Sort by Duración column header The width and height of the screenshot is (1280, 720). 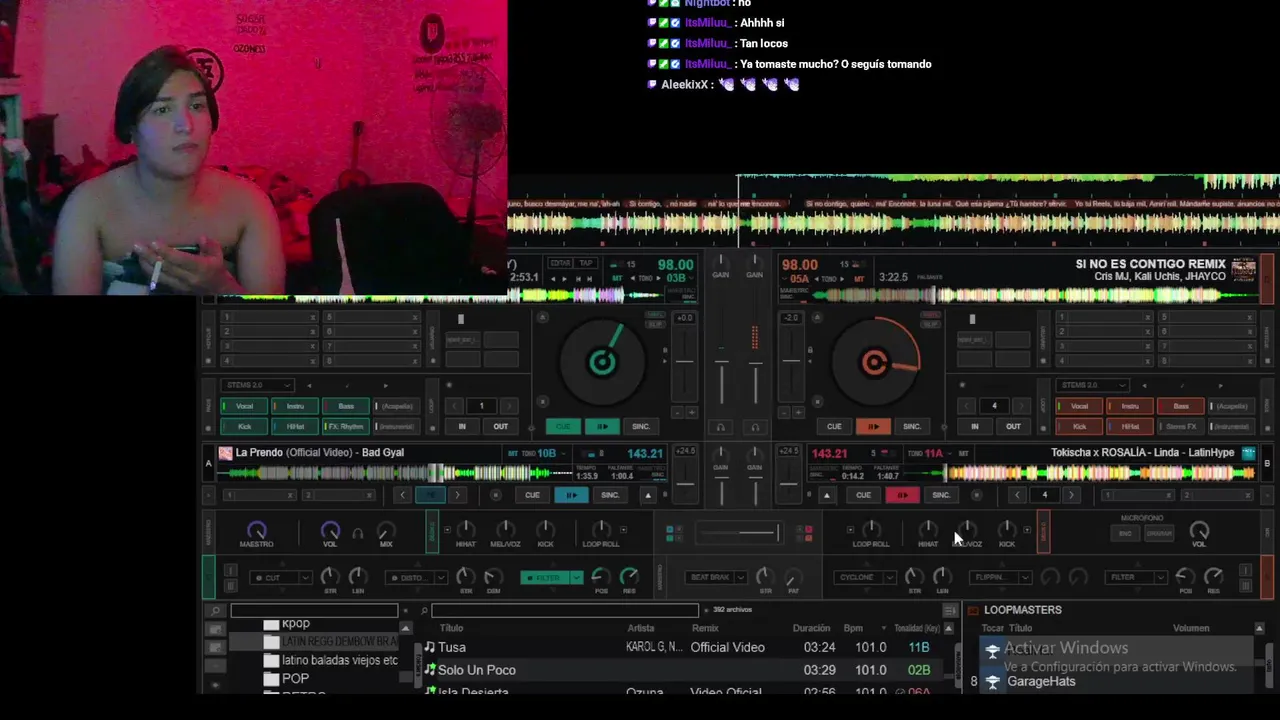811,628
